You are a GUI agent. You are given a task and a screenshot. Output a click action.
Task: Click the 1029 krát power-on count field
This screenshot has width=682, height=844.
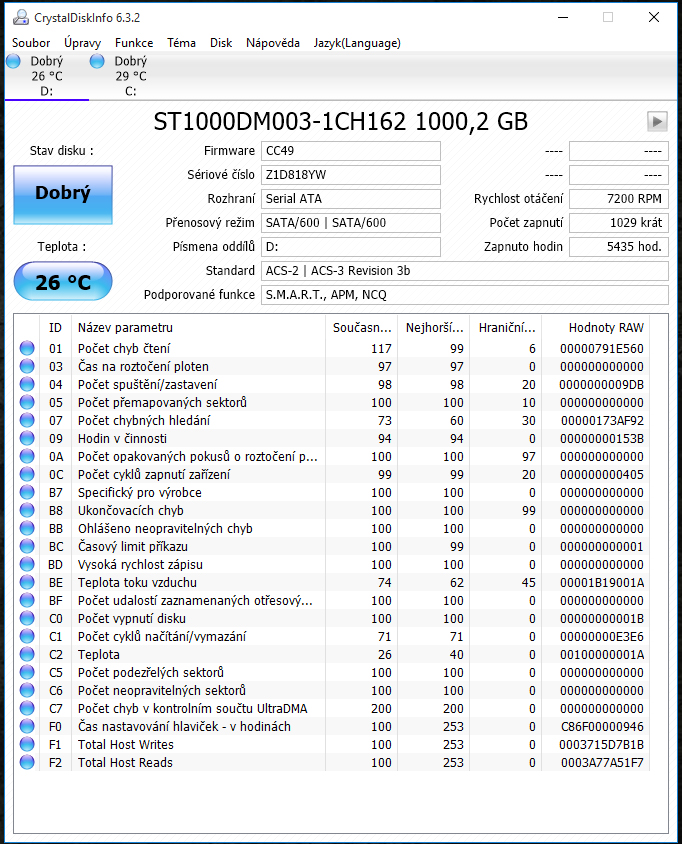[619, 223]
